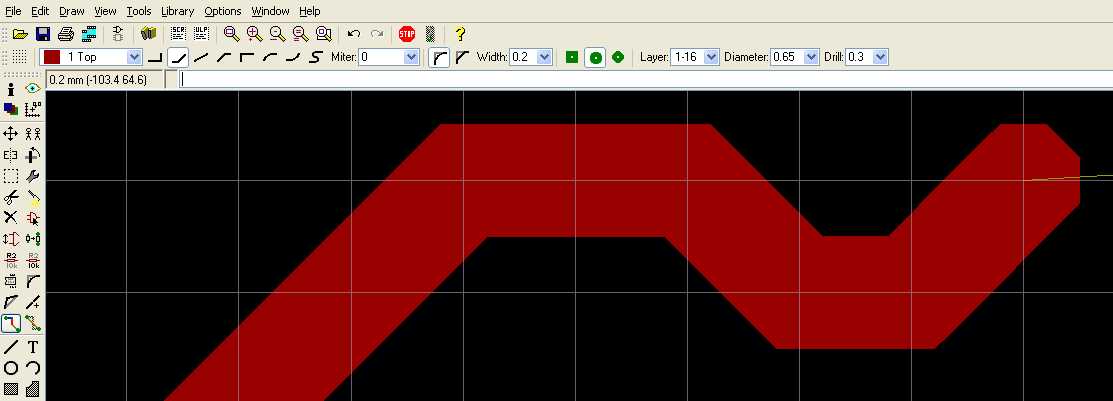Image resolution: width=1113 pixels, height=401 pixels.
Task: Select the Move tool with crossed arrows
Action: coord(11,133)
